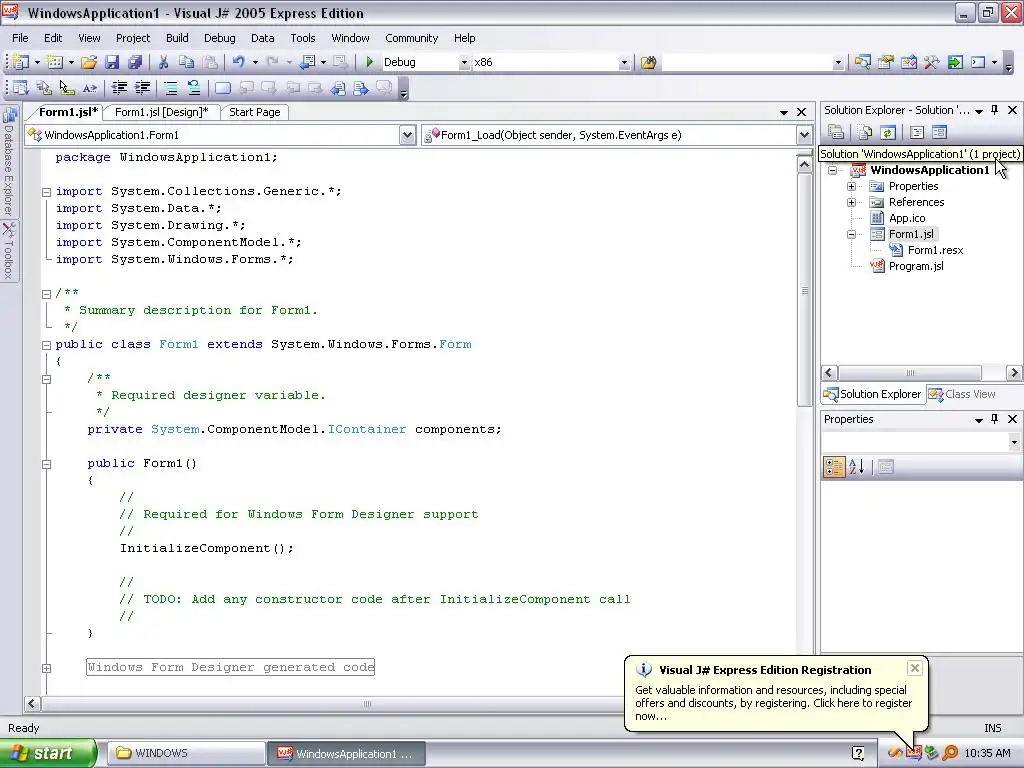The height and width of the screenshot is (768, 1024).
Task: Toggle auto-hide pin on Solution Explorer
Action: [x=995, y=110]
